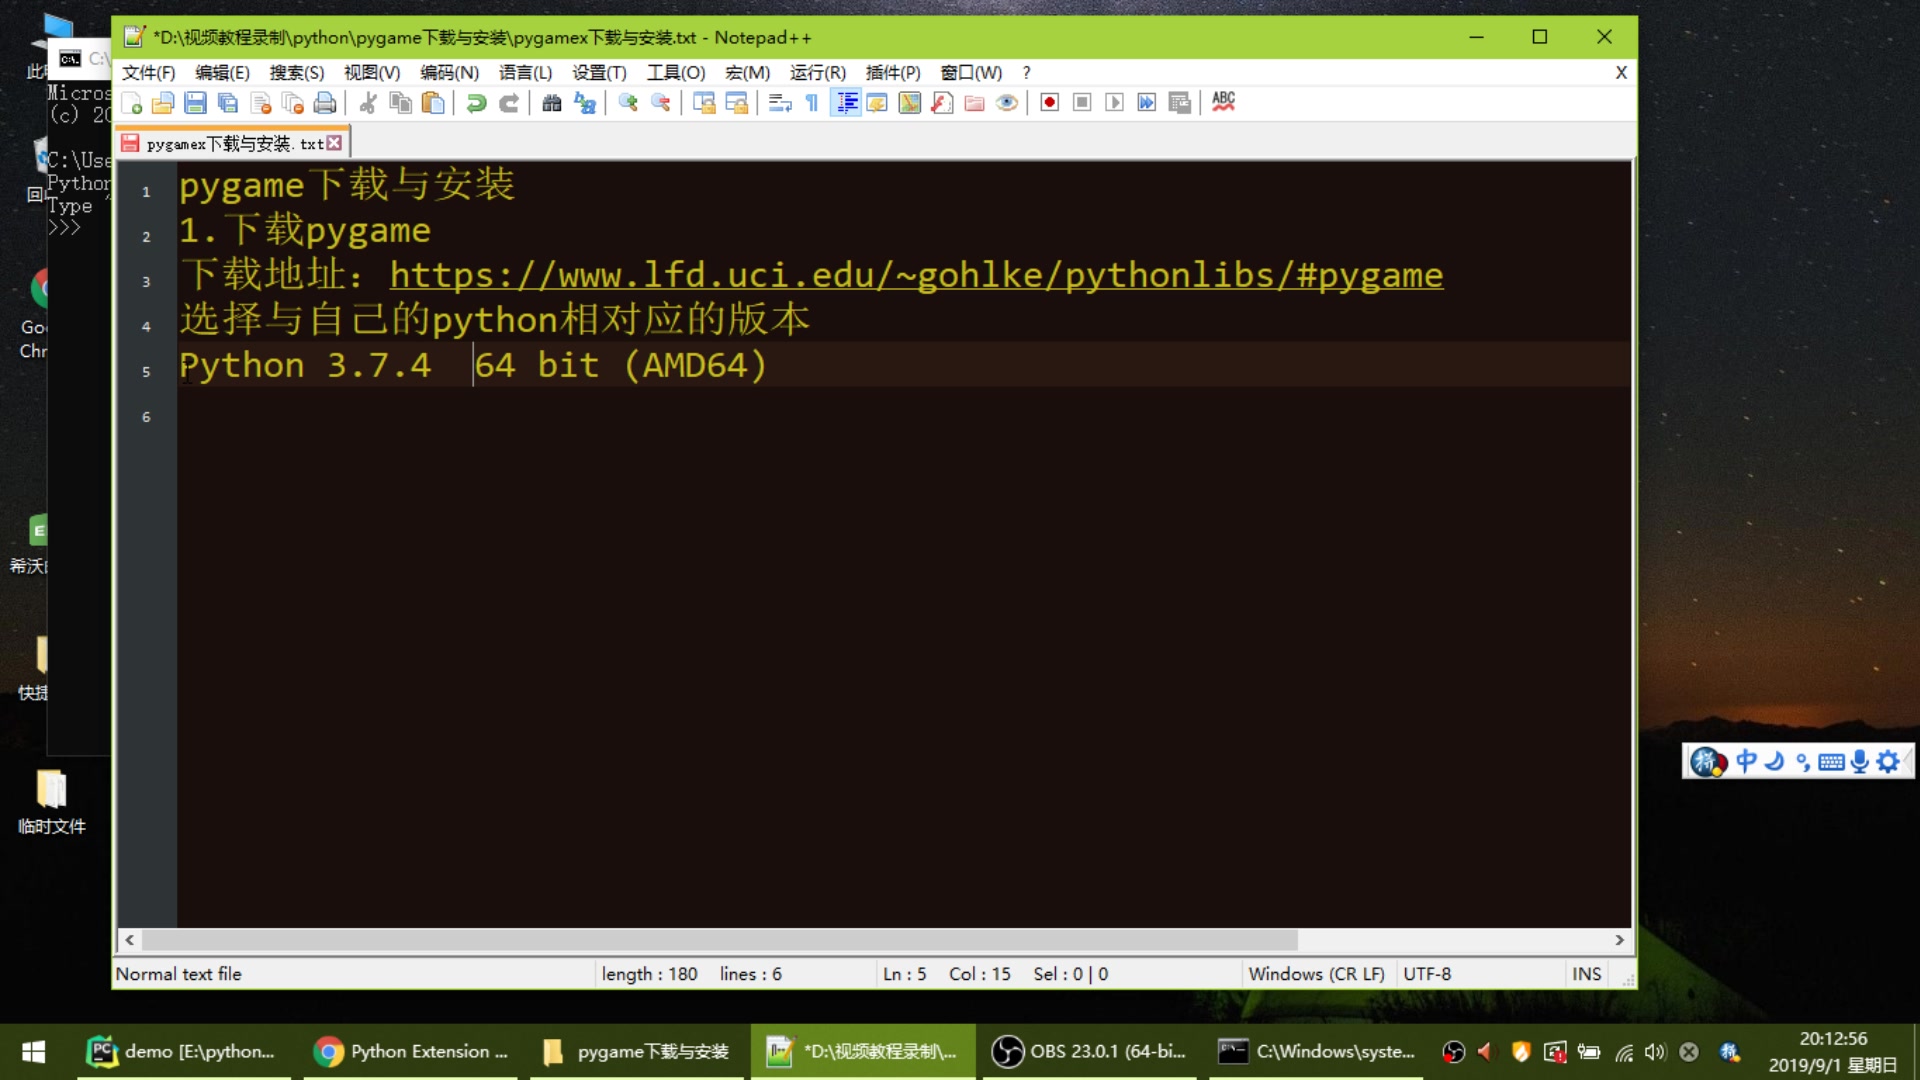Open the Windows Start menu
1920x1080 pixels.
[x=33, y=1052]
